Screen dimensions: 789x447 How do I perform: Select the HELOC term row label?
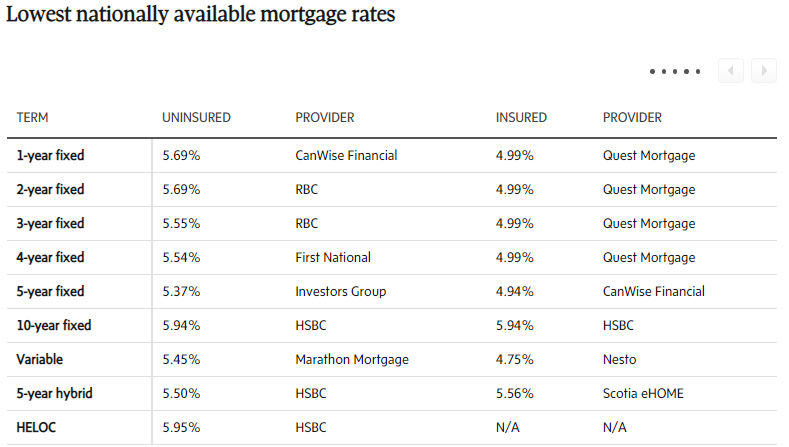[x=35, y=427]
